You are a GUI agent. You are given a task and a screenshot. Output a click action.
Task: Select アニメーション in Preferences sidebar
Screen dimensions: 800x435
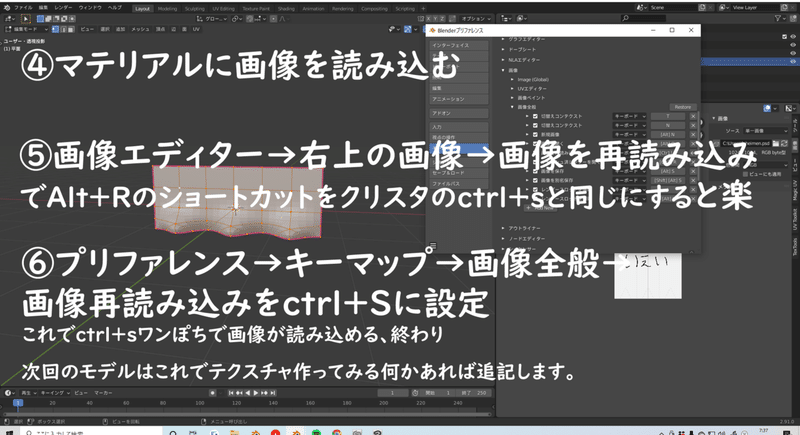click(459, 99)
